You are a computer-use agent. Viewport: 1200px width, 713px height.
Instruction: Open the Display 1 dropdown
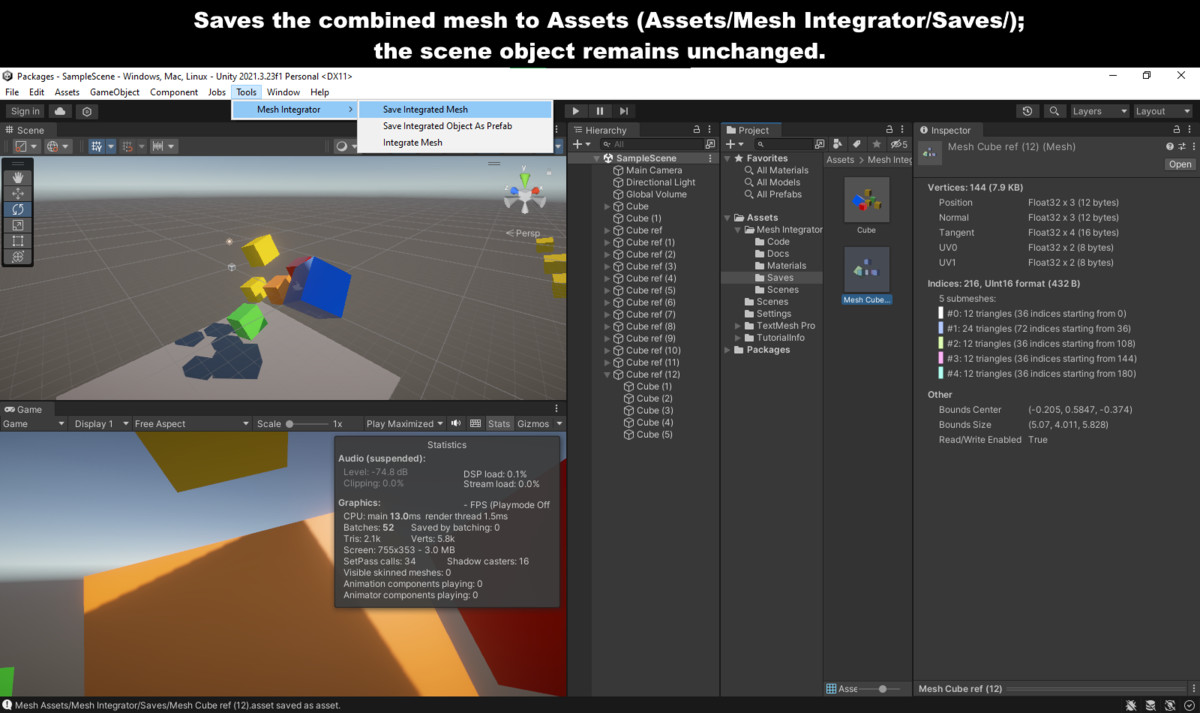click(x=98, y=424)
